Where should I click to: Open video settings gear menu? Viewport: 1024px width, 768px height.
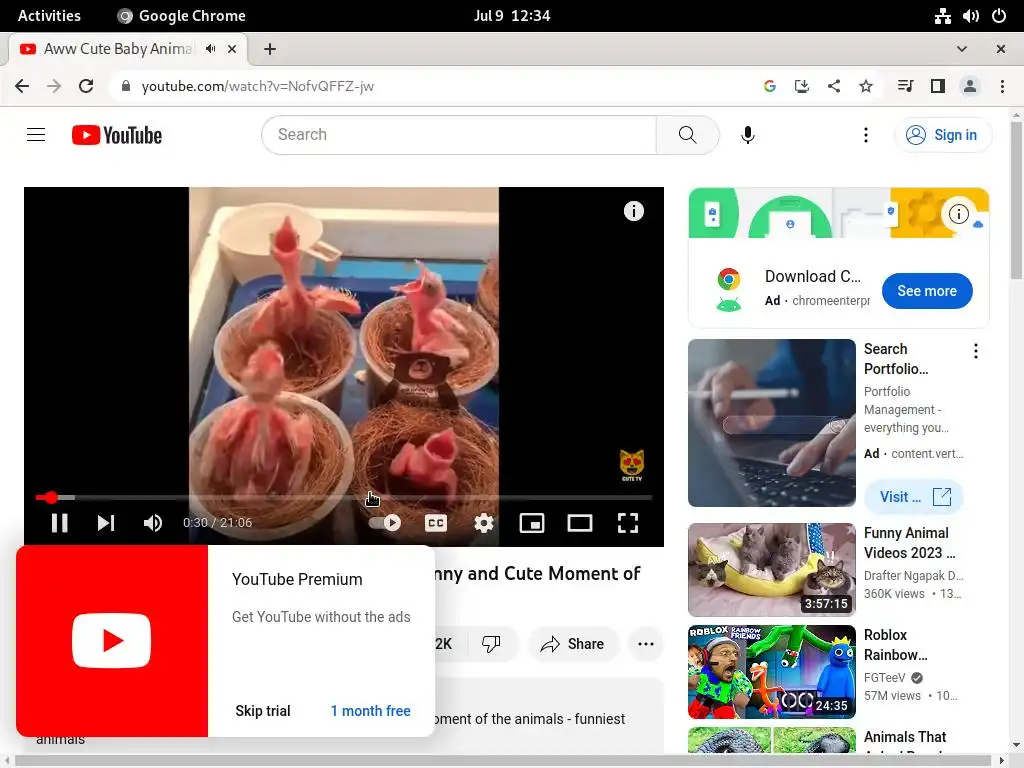(484, 522)
